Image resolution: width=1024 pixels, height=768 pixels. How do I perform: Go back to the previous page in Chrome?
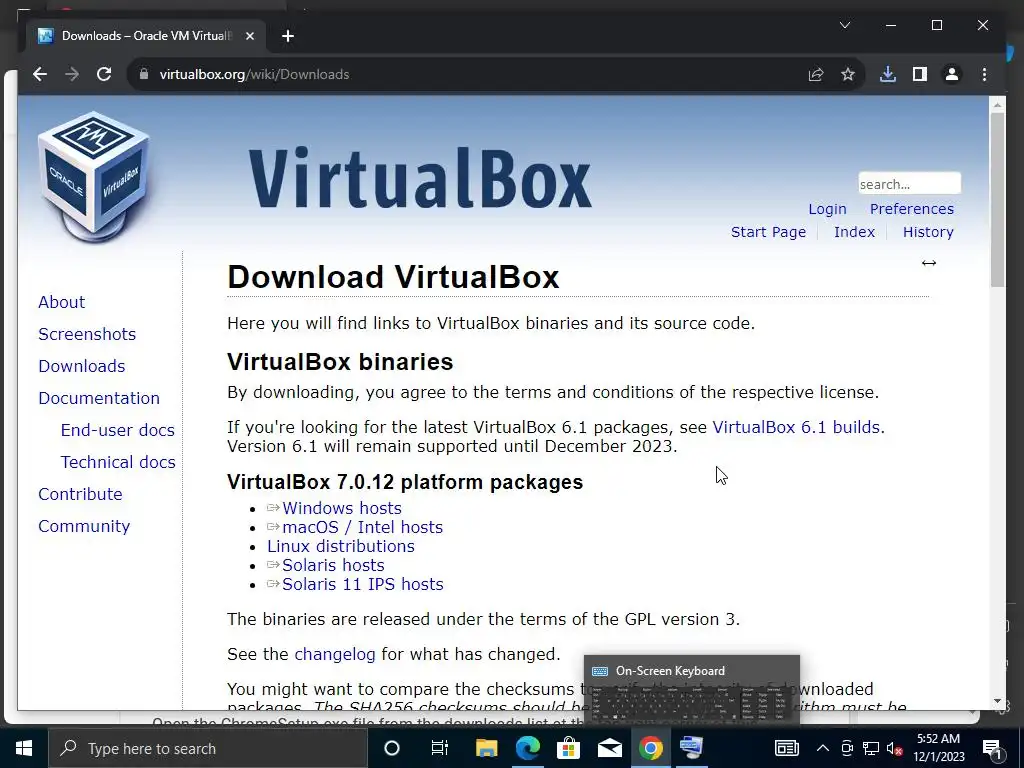coord(40,74)
